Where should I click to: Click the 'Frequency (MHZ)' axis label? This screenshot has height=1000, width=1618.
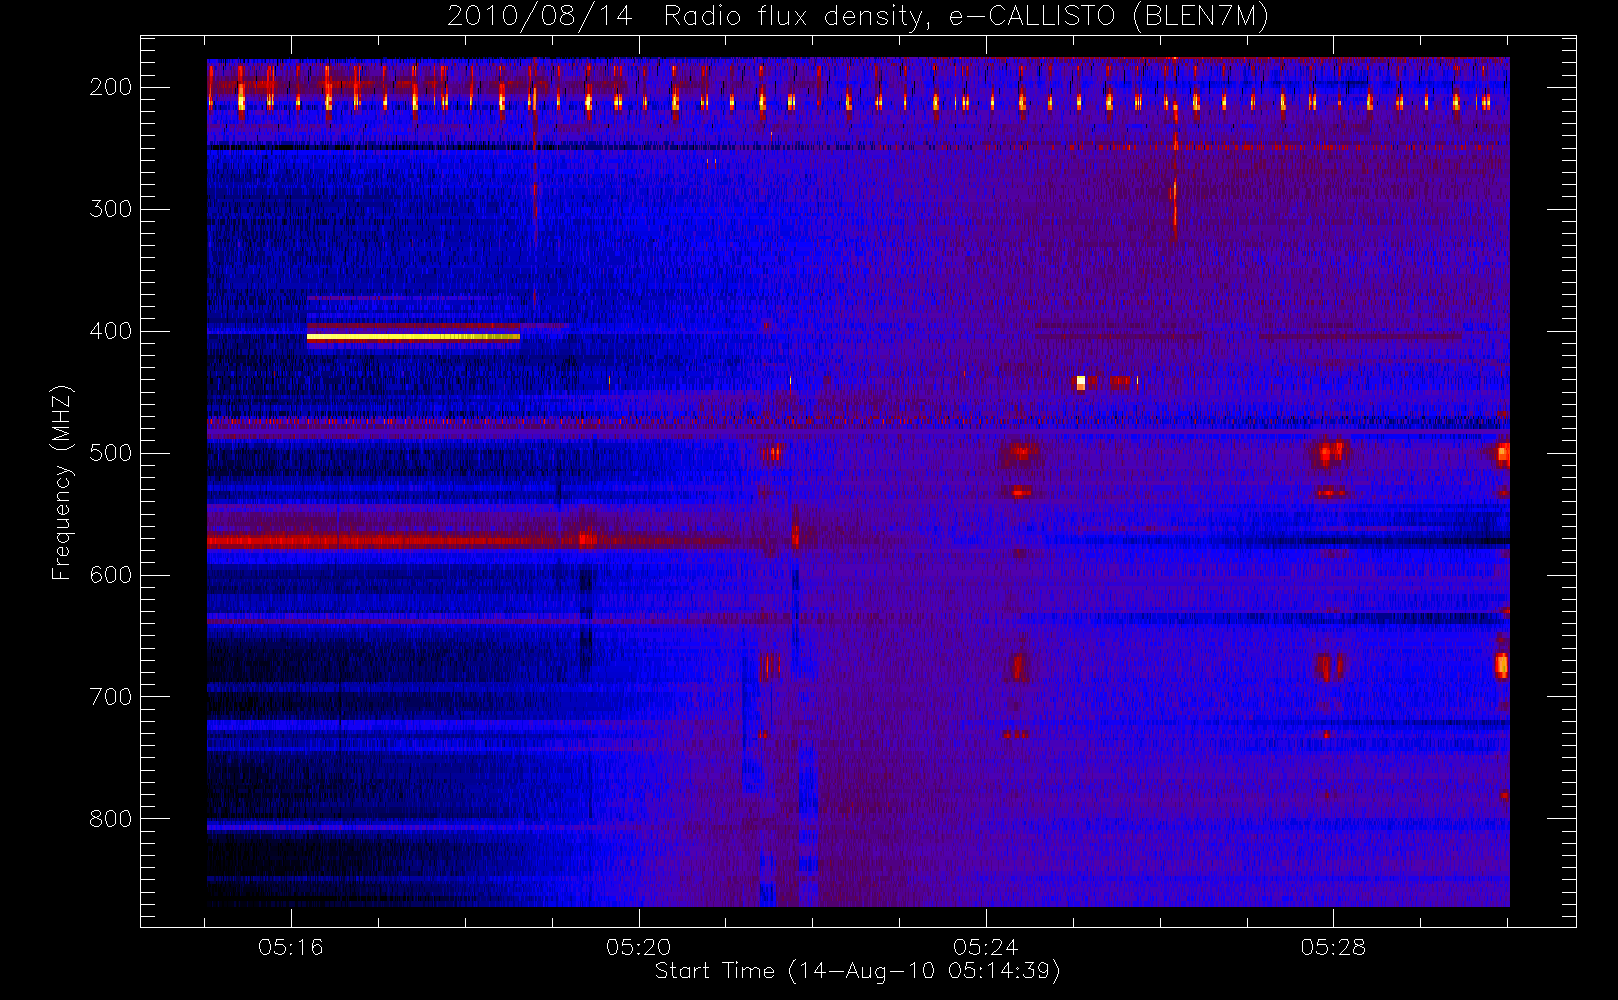point(62,482)
